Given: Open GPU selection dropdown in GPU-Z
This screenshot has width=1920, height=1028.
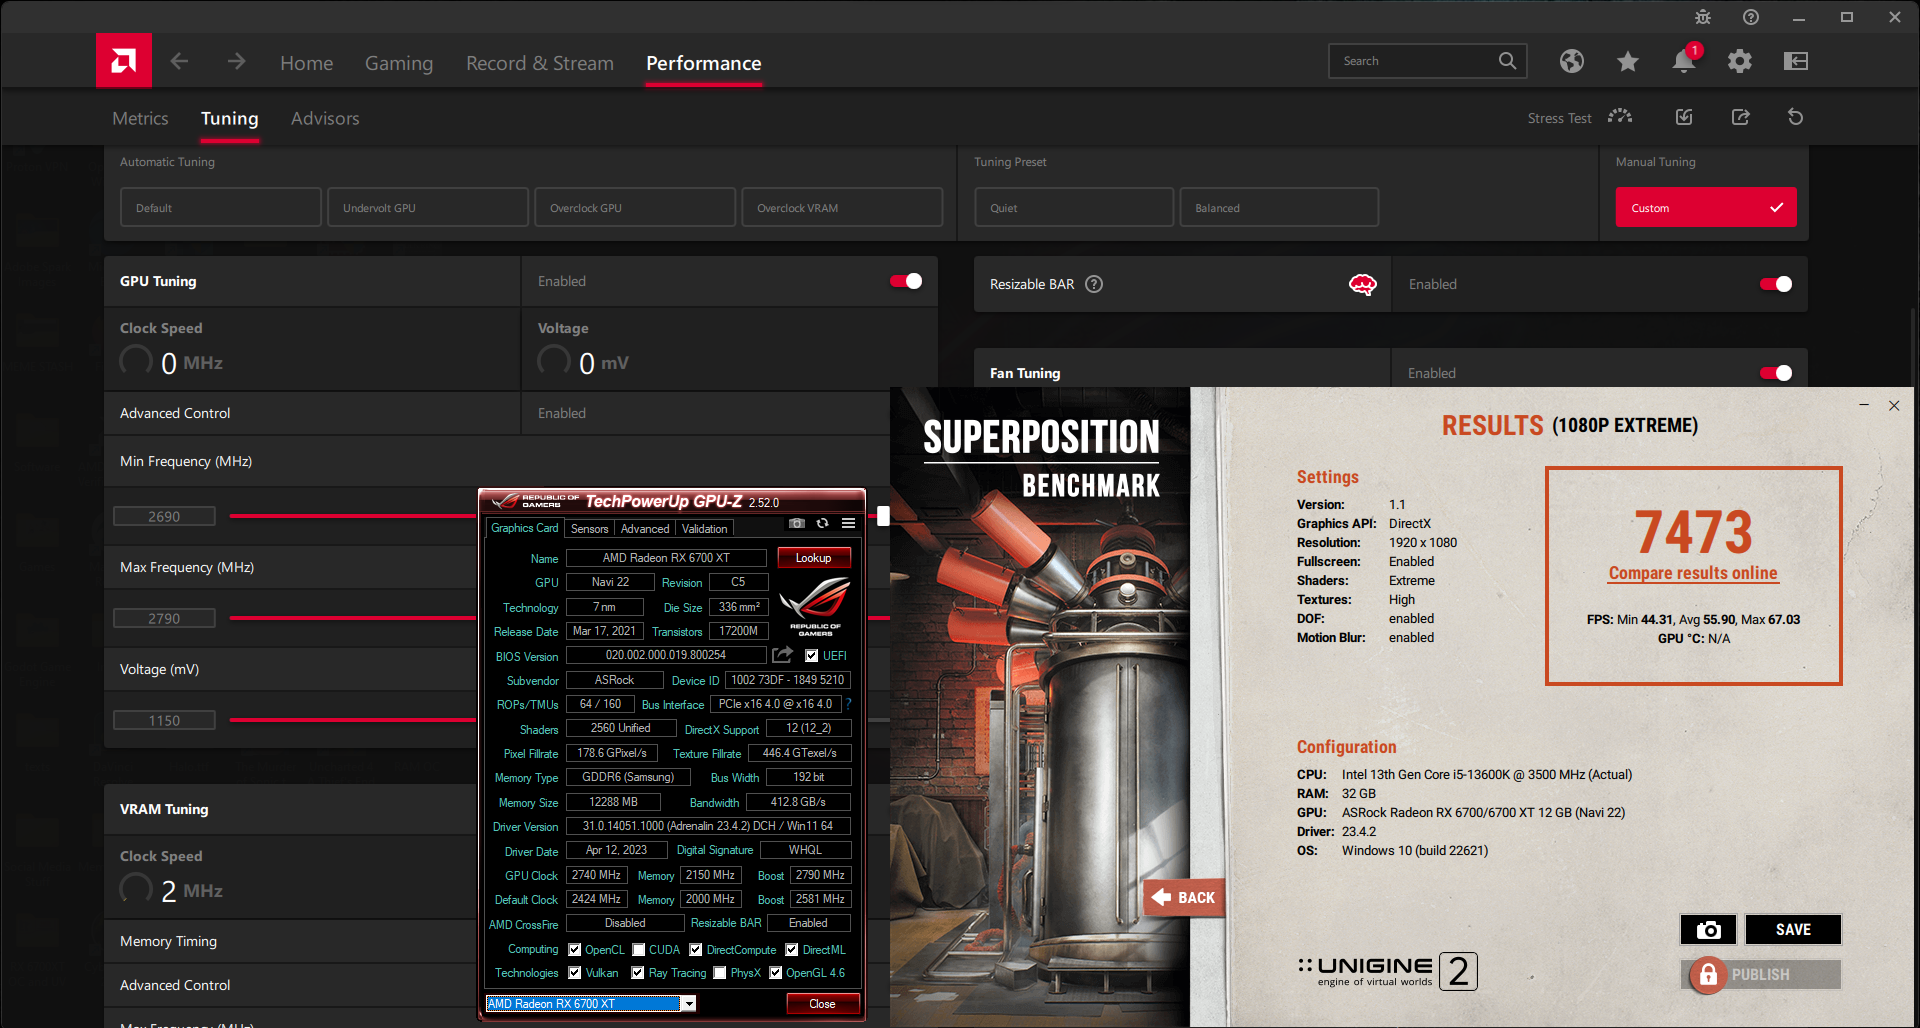Looking at the screenshot, I should (x=689, y=1004).
